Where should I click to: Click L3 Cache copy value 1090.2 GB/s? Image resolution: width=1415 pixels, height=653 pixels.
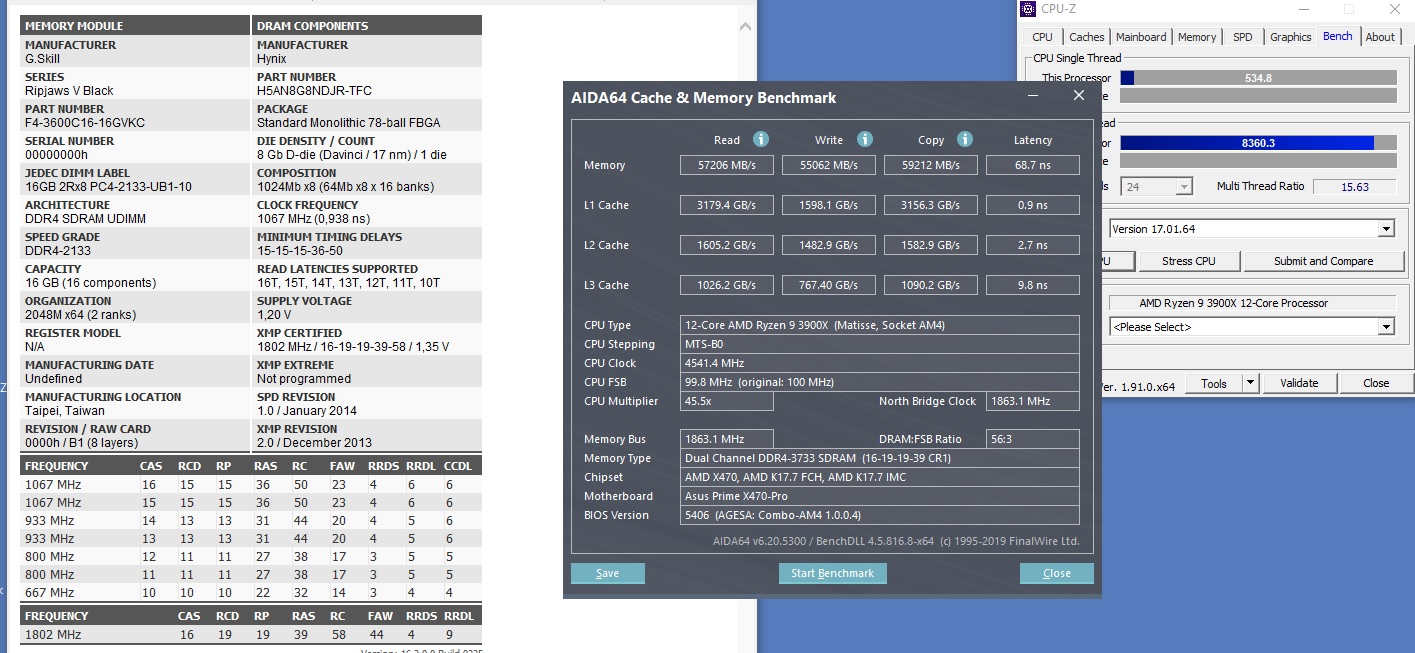(x=931, y=285)
